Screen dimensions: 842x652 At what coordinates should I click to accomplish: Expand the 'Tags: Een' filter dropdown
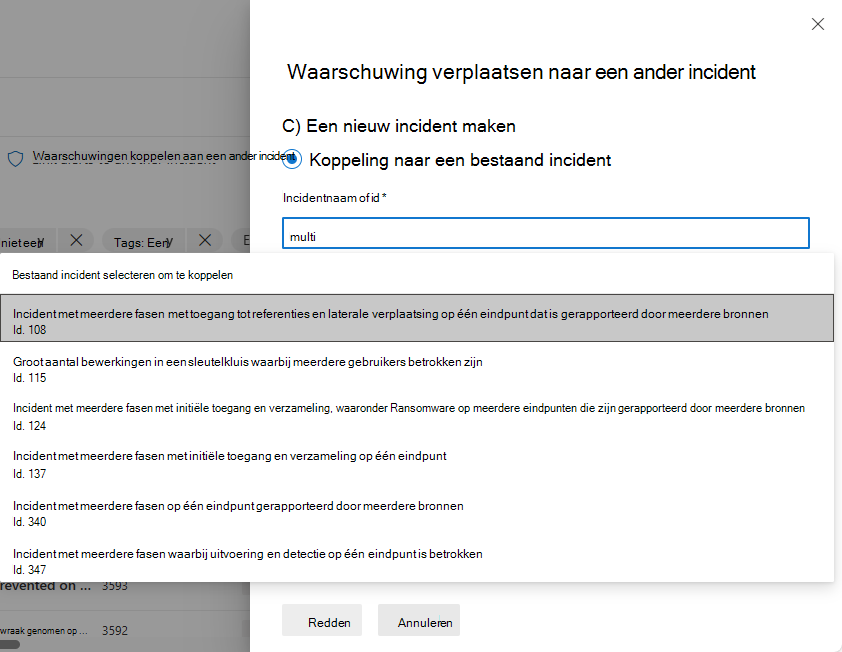pos(143,243)
